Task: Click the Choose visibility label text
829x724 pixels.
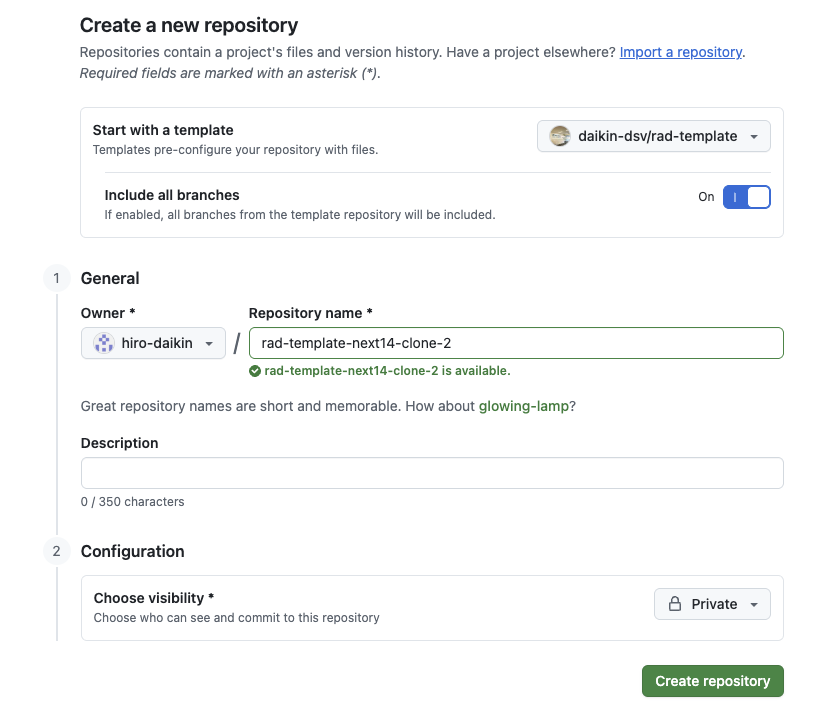Action: (x=154, y=598)
